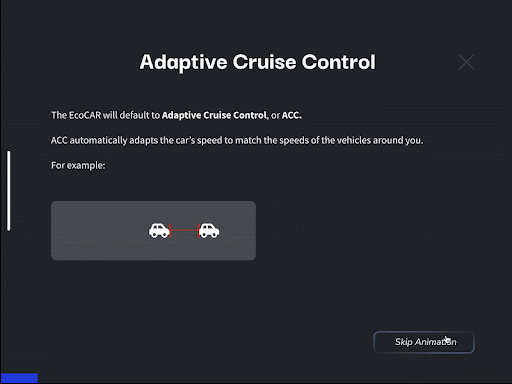The image size is (512, 384).
Task: Click the For example: label
Action: (78, 165)
